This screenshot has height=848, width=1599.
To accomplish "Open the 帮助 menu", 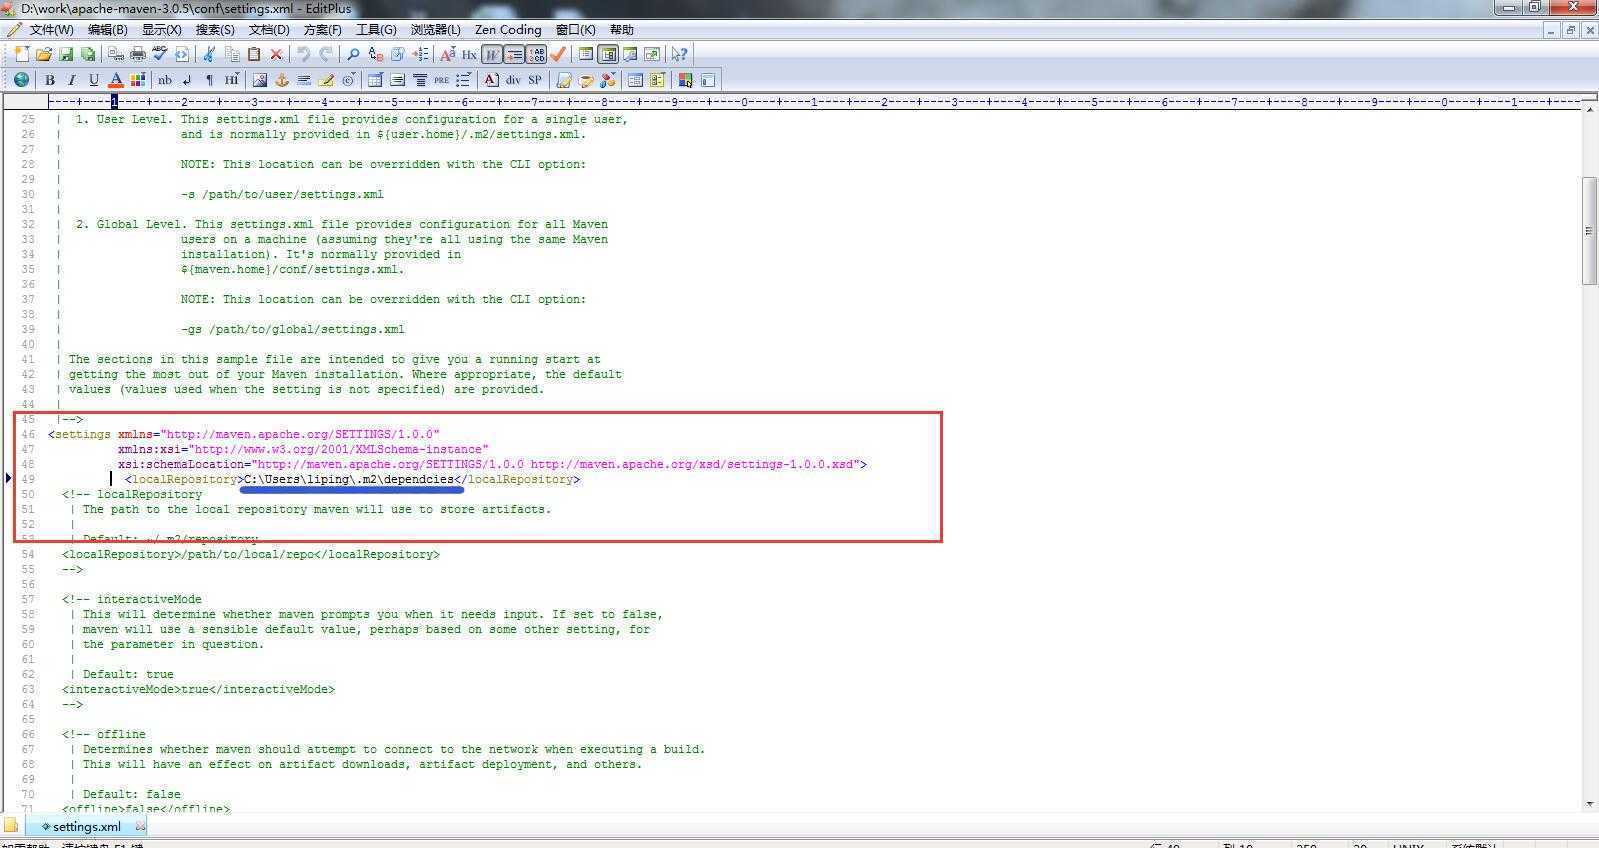I will point(621,30).
